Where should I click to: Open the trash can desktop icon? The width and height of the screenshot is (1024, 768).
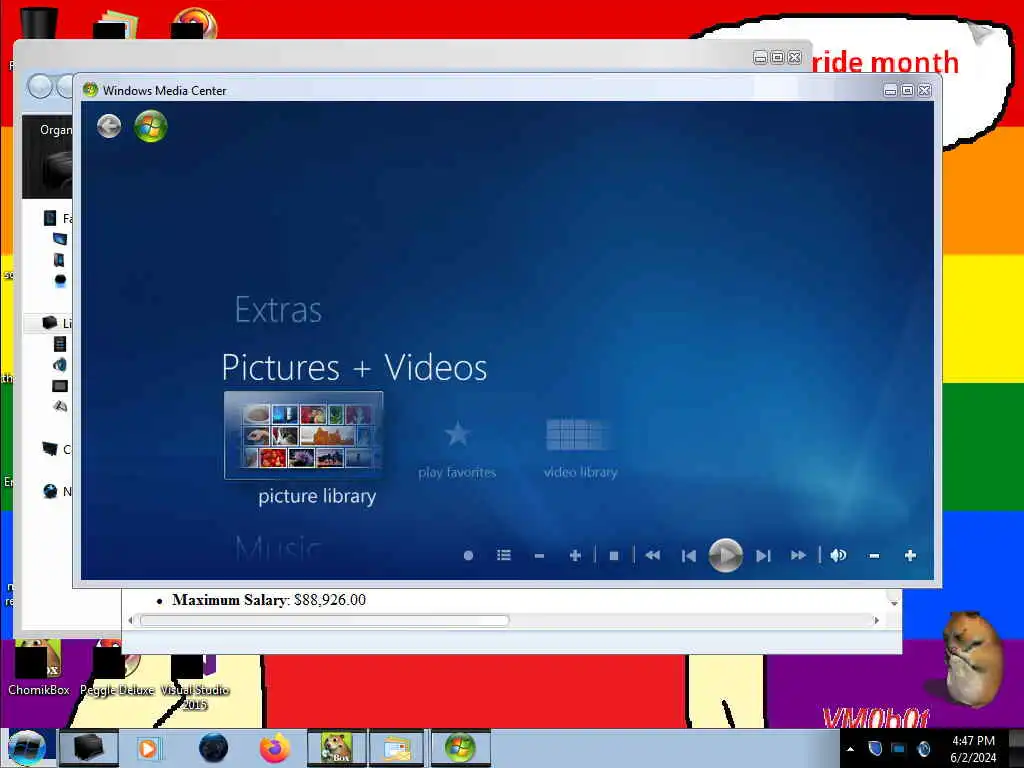[x=39, y=23]
